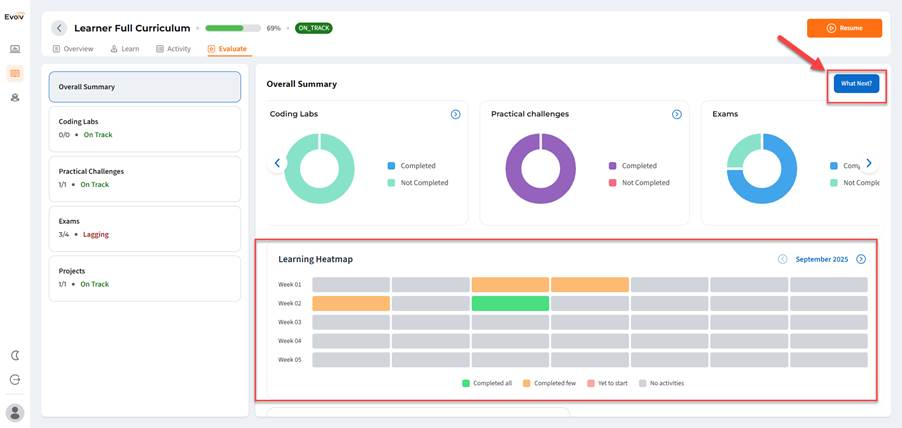Click the logout icon in the sidebar
The height and width of the screenshot is (428, 902).
click(x=15, y=380)
